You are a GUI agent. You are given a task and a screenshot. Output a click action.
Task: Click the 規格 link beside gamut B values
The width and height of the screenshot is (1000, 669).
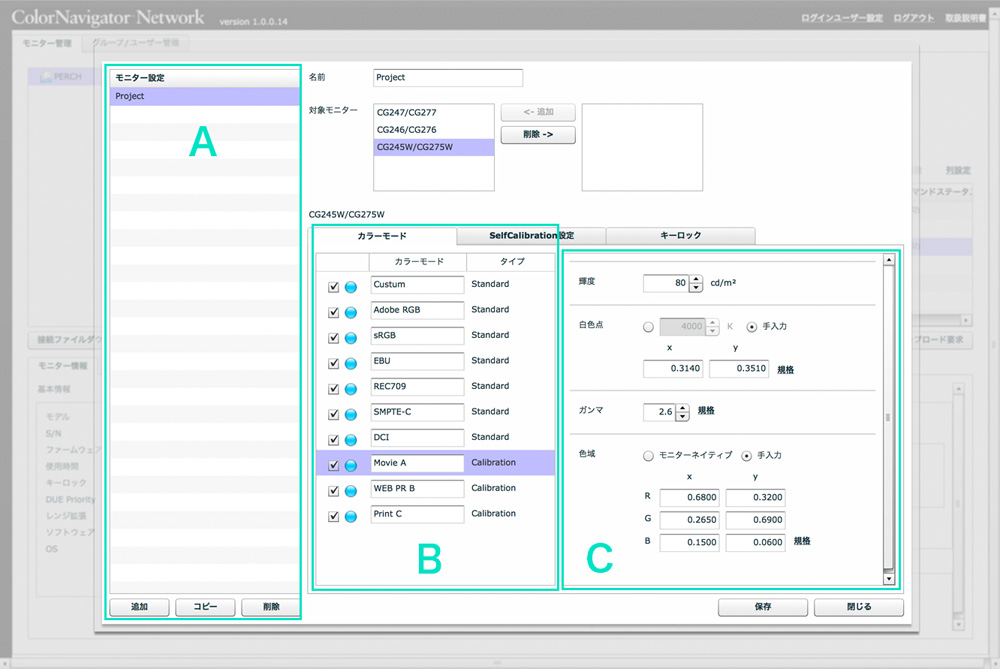(802, 541)
